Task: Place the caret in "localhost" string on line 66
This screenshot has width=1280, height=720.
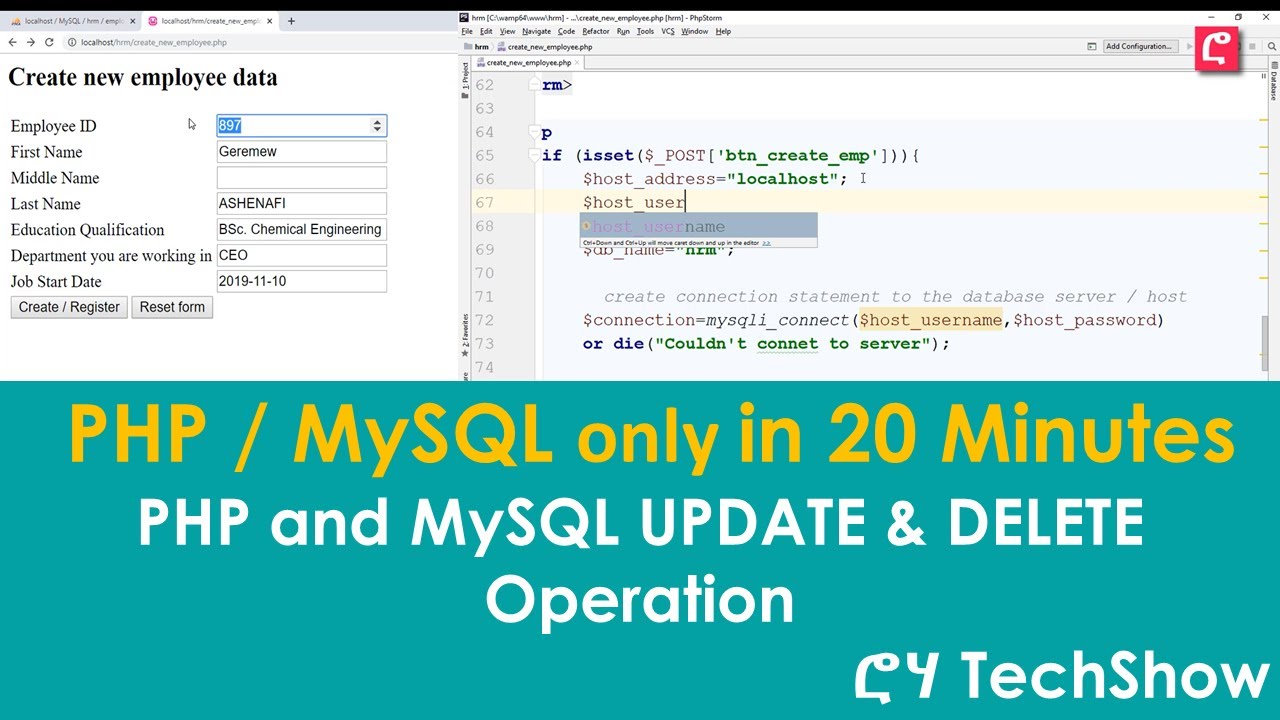Action: pos(782,179)
